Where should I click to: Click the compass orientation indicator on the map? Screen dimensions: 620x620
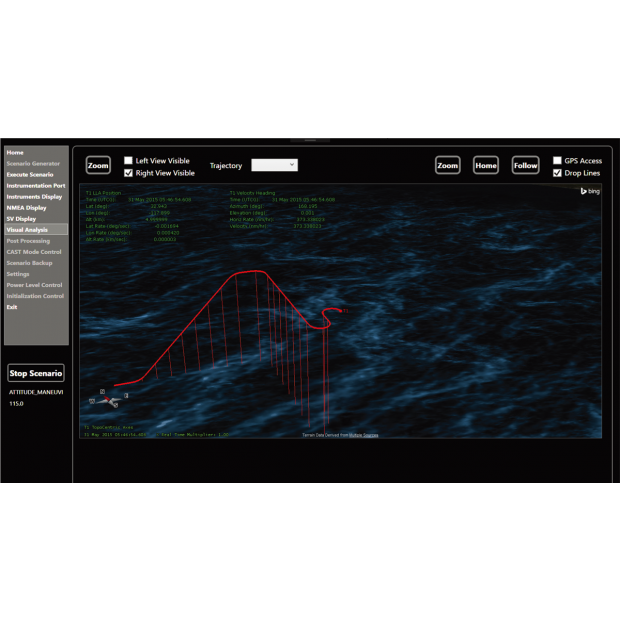(x=108, y=400)
